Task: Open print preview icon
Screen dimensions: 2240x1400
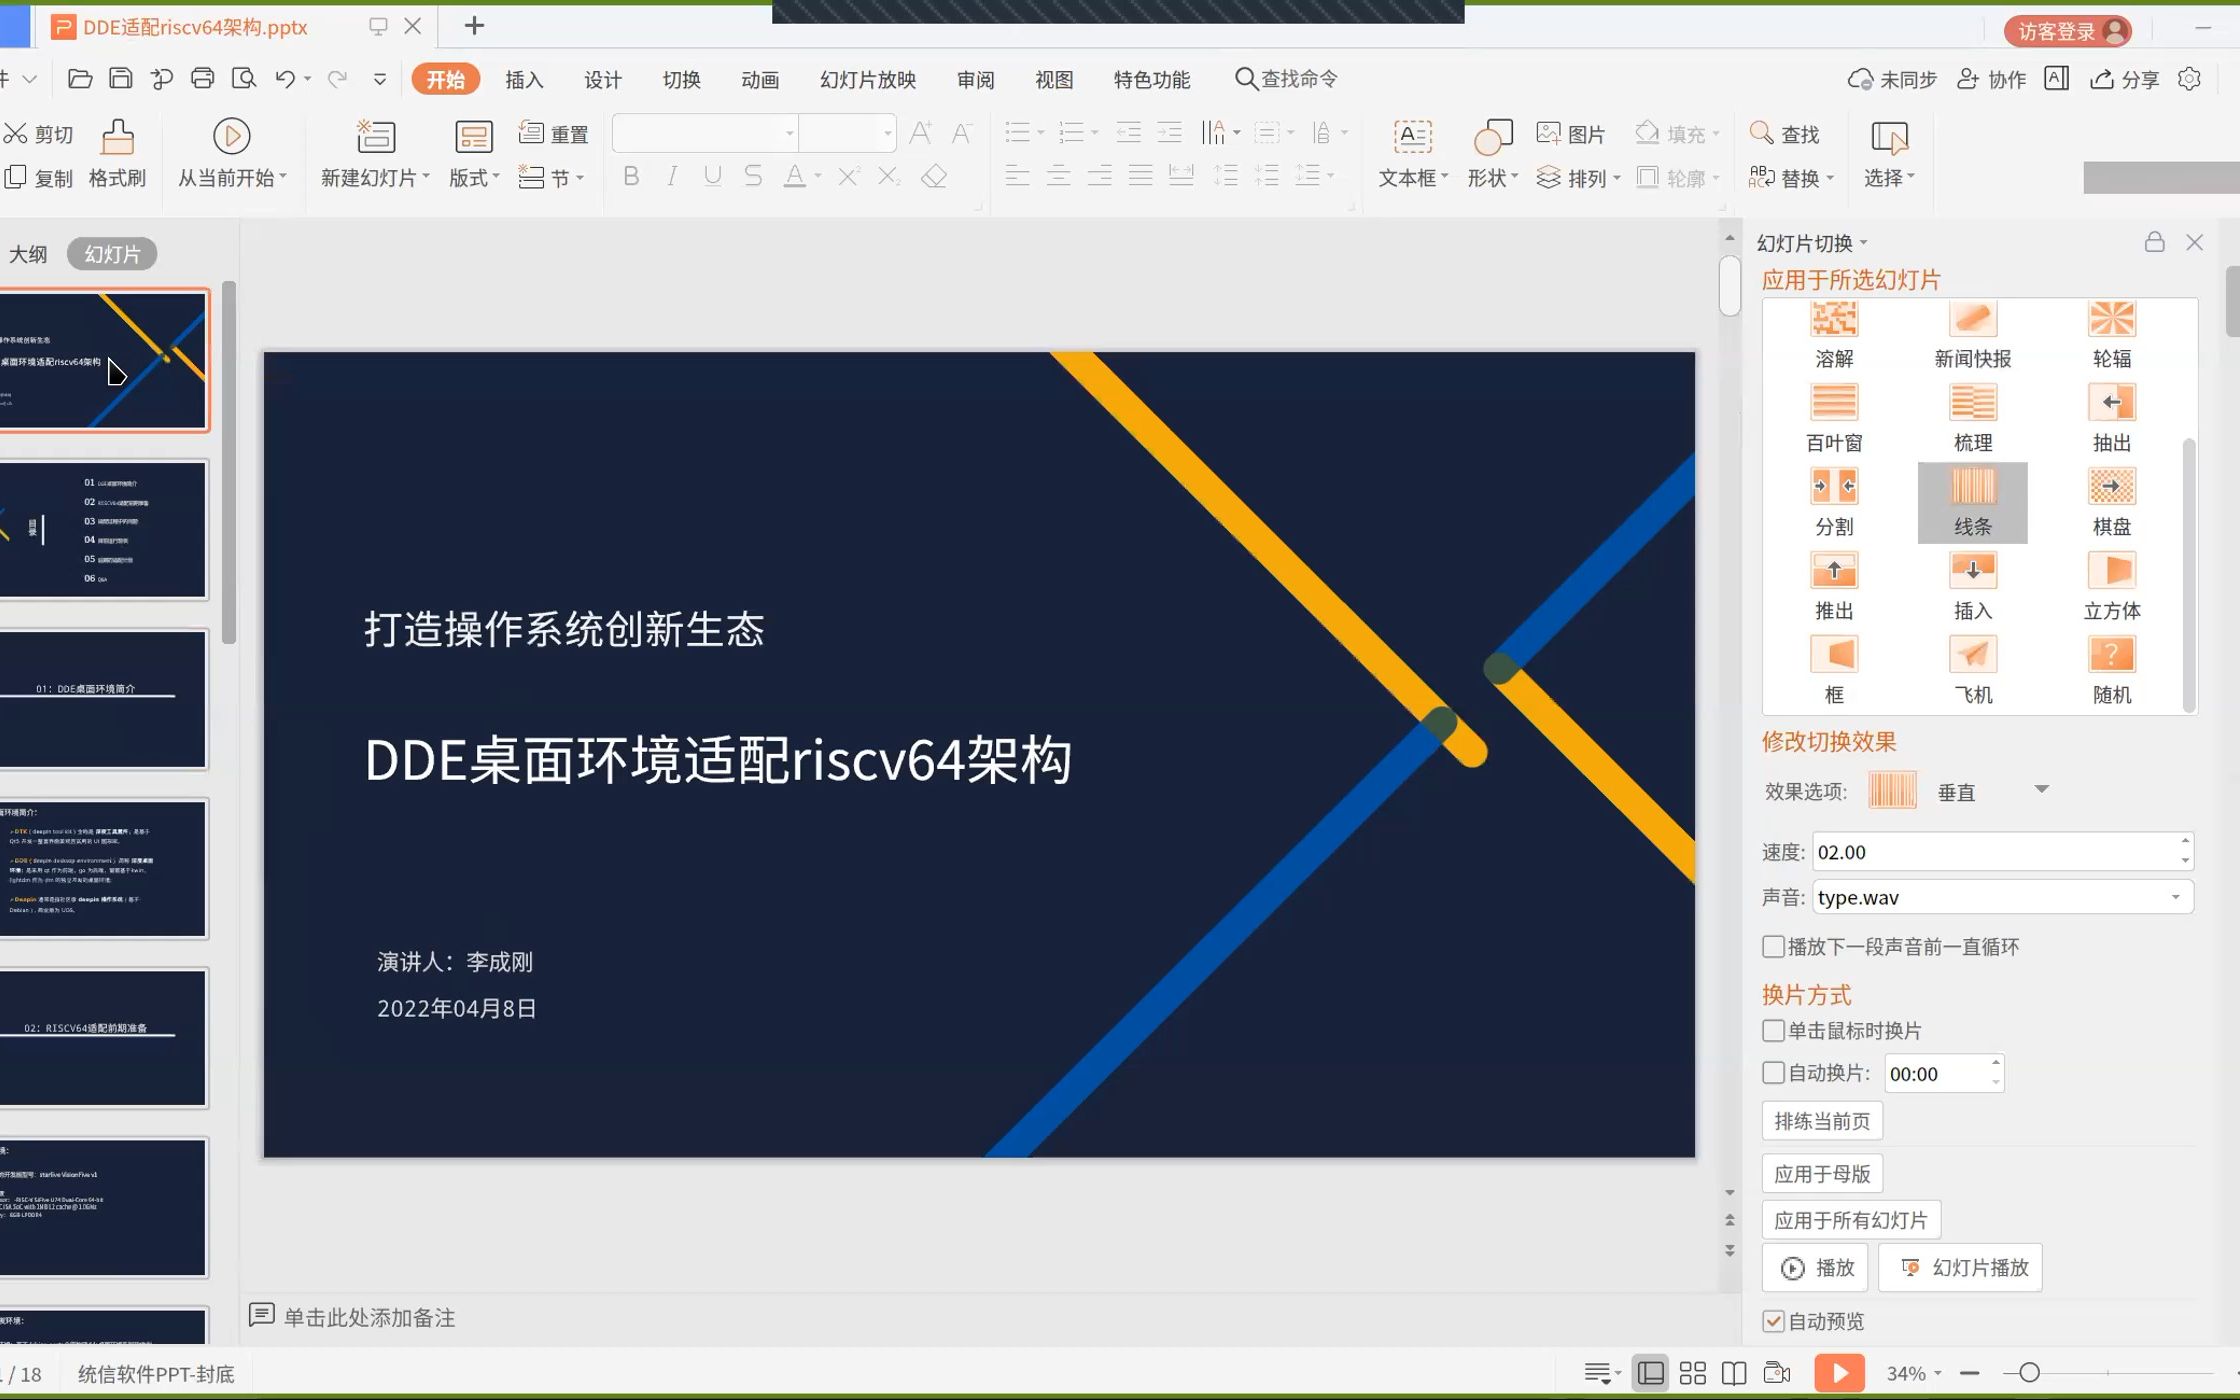Action: [x=244, y=79]
